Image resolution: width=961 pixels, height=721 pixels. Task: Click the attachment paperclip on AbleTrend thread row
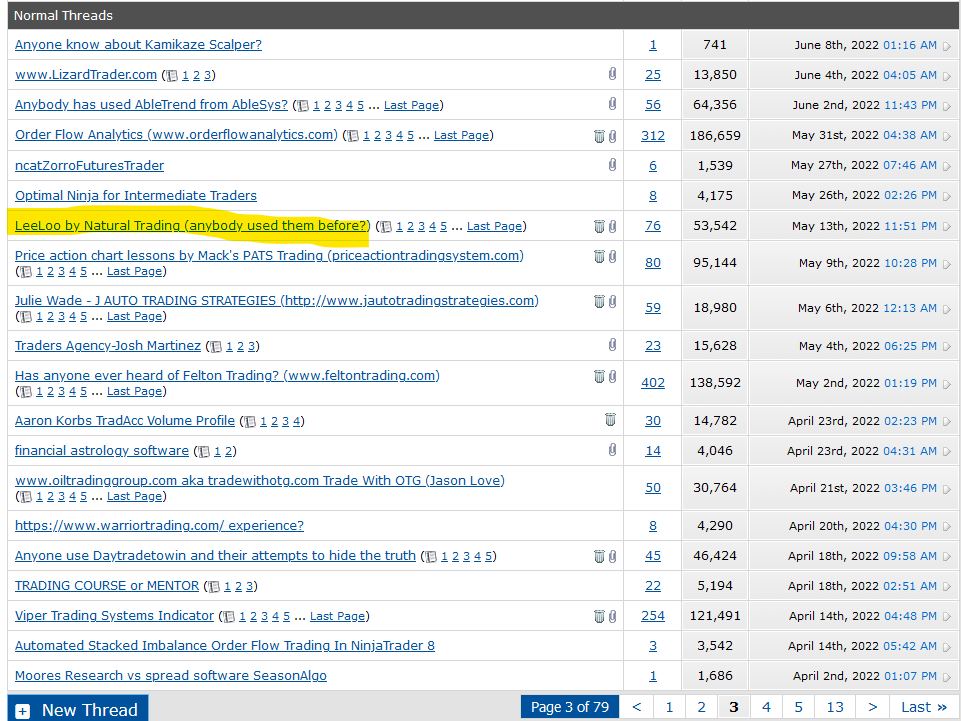tap(612, 104)
